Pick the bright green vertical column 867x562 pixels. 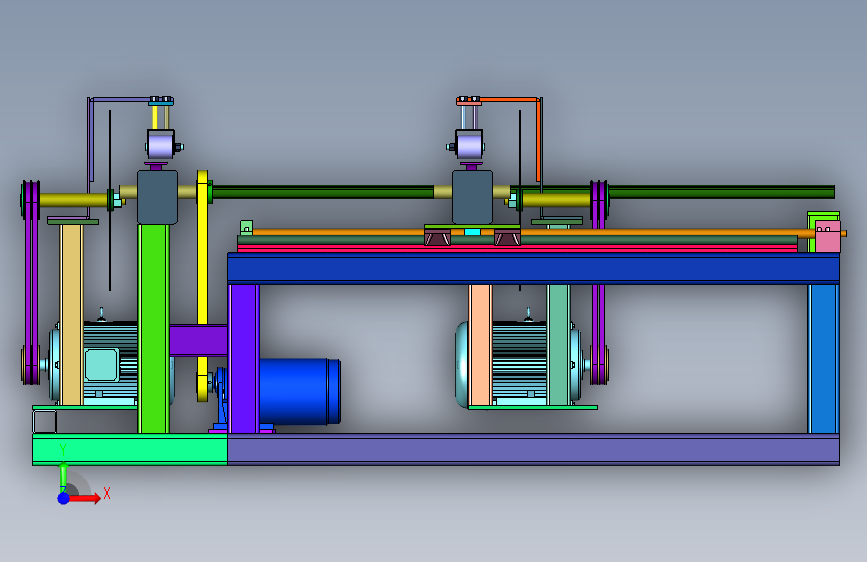[x=154, y=328]
